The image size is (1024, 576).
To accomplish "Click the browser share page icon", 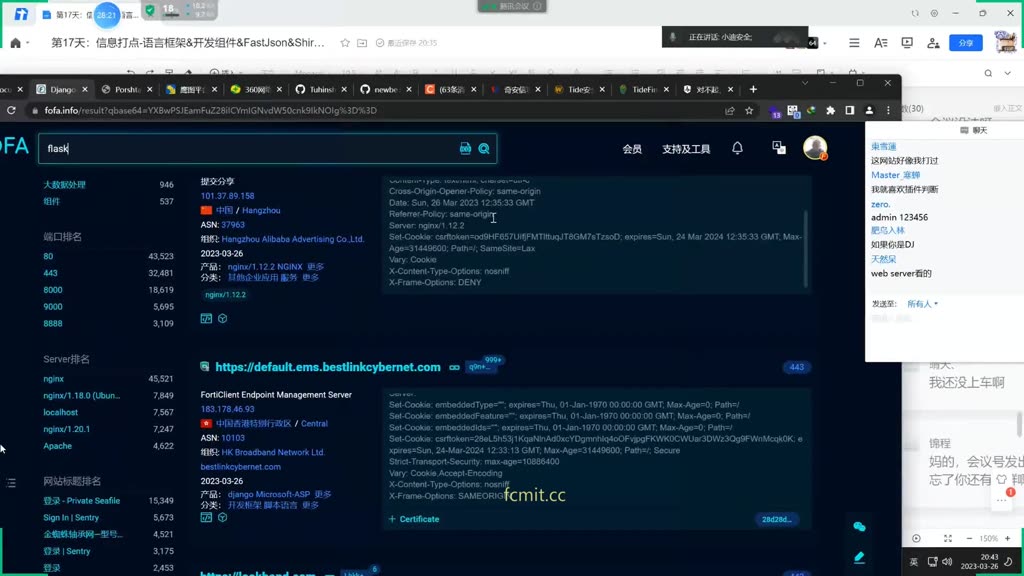I will tap(729, 111).
